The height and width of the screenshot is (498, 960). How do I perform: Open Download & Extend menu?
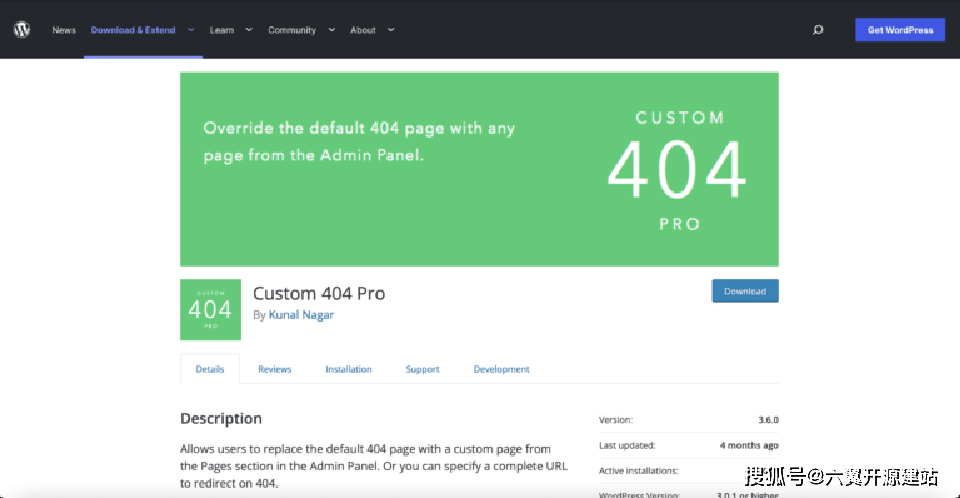pos(133,30)
